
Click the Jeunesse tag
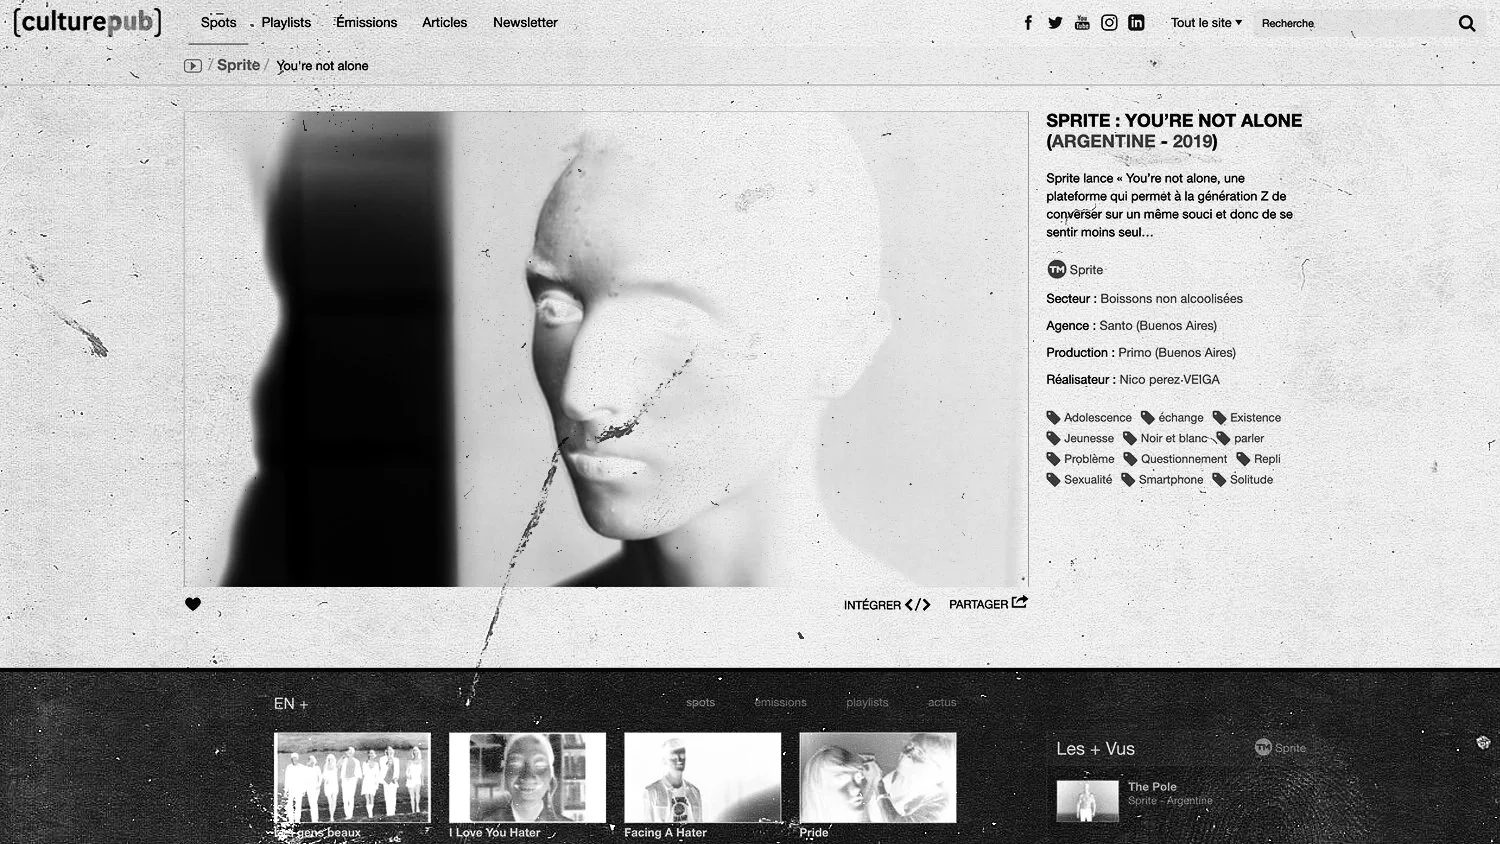point(1080,438)
